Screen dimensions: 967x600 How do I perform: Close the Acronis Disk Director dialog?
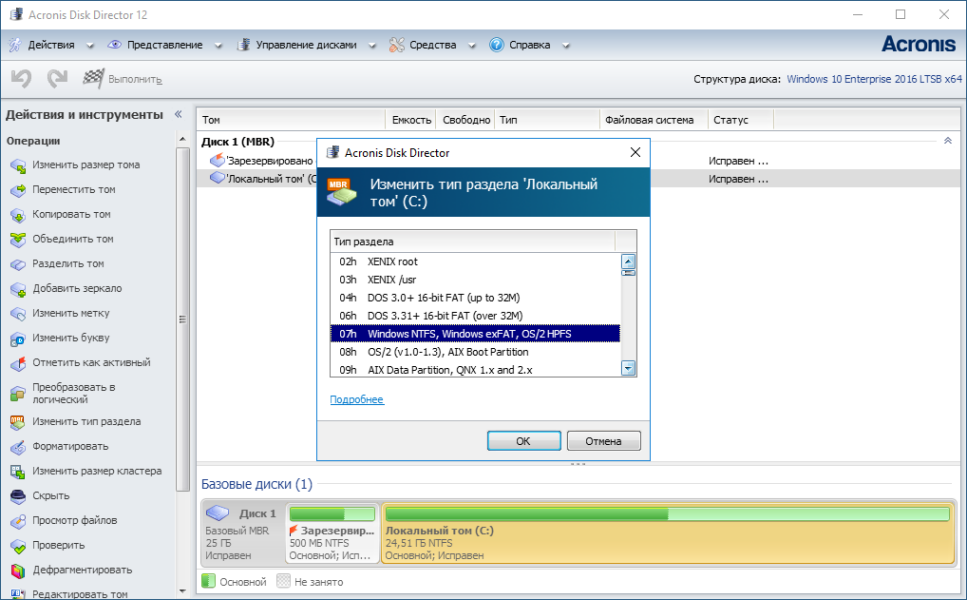pyautogui.click(x=635, y=152)
